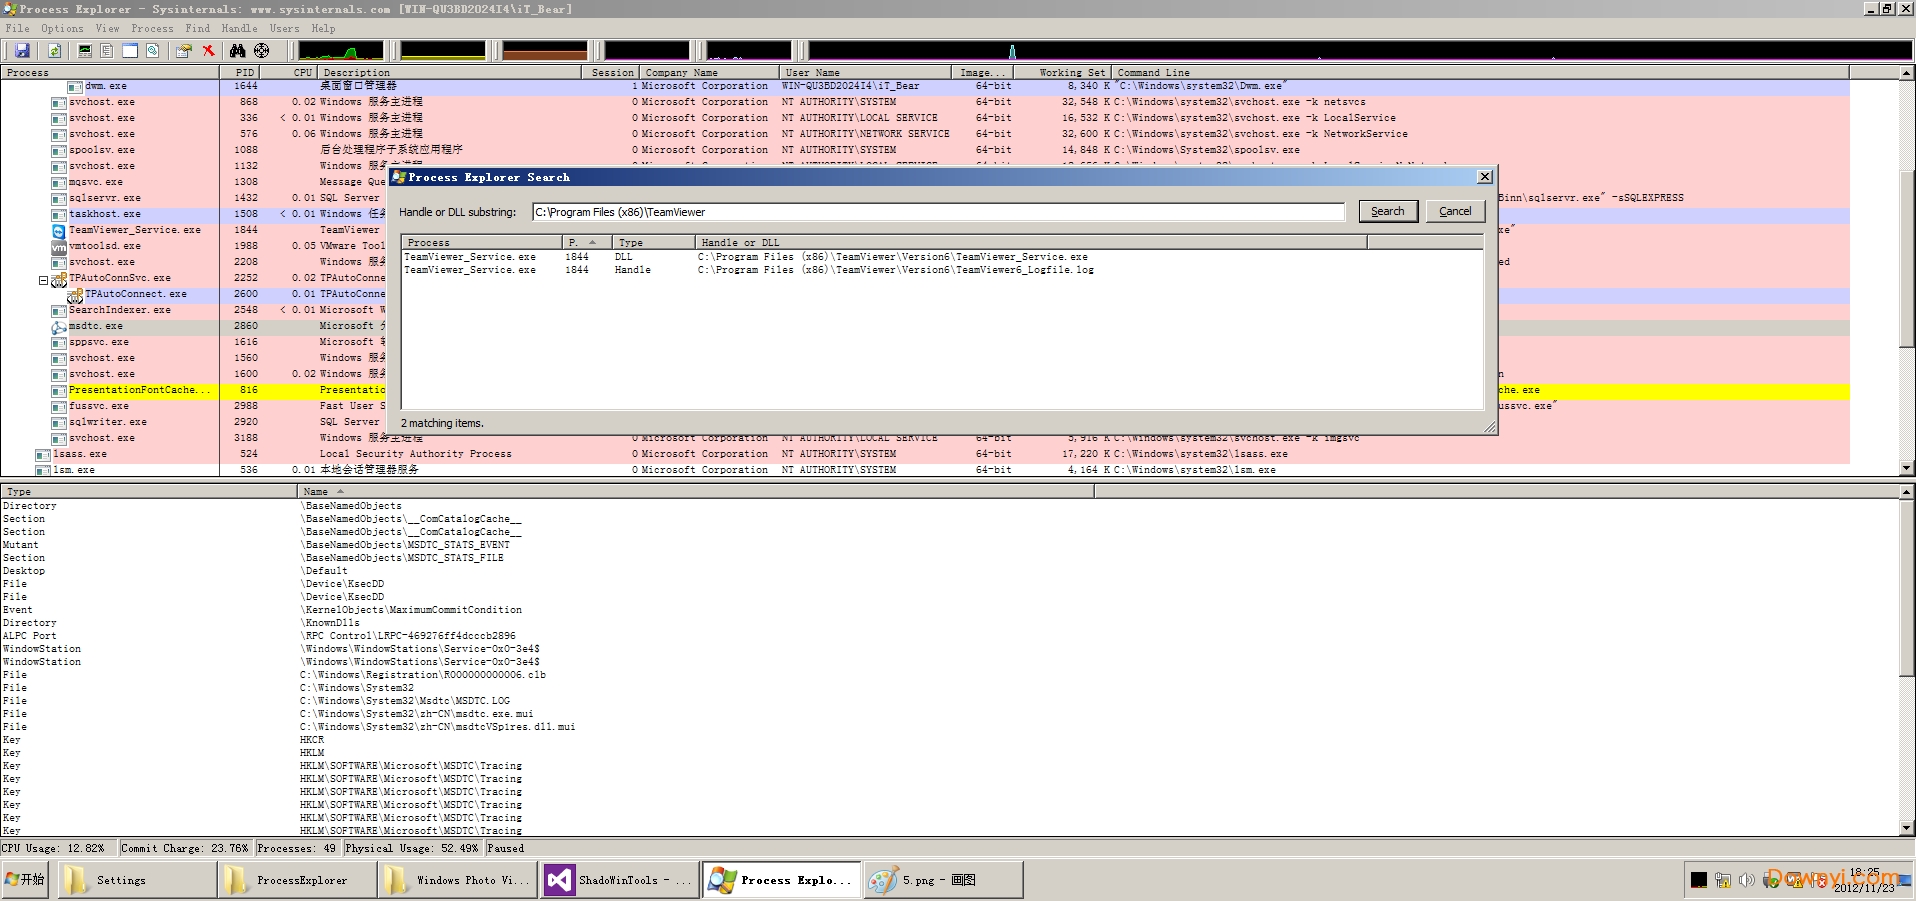The width and height of the screenshot is (1916, 901).
Task: Click the Properties toolbar icon
Action: [183, 50]
